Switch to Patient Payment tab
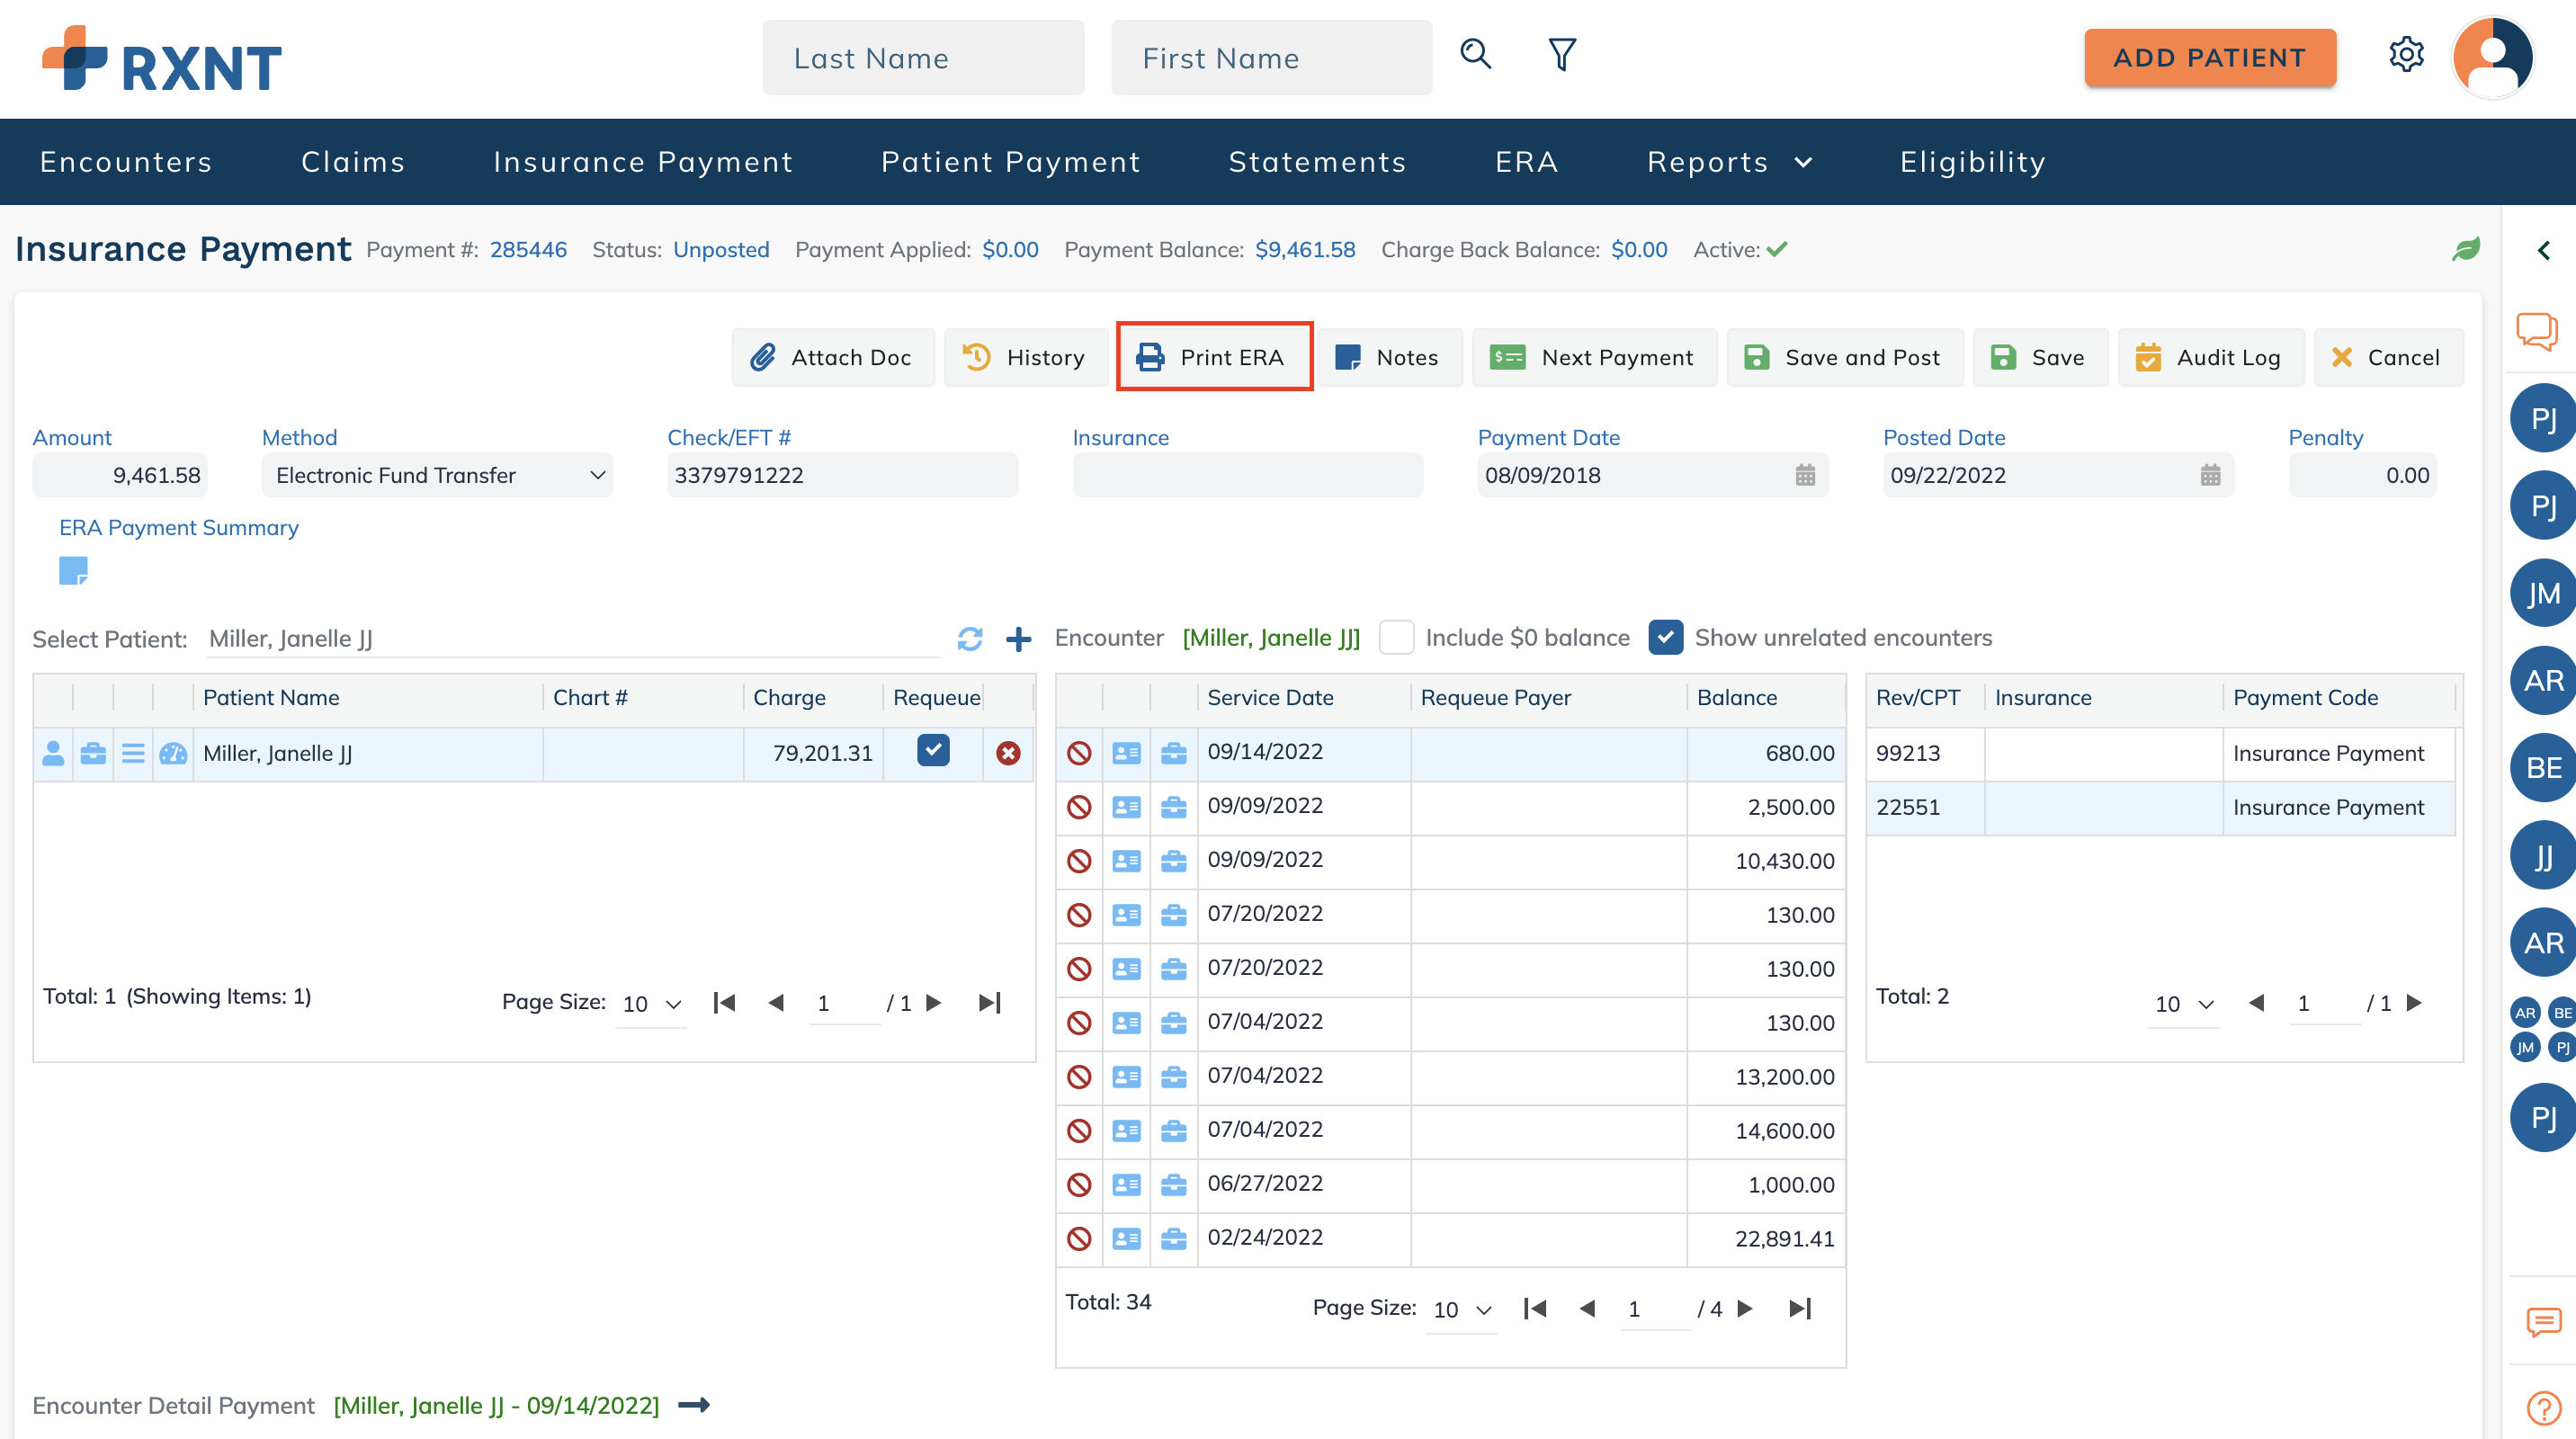Screen dimensions: 2576x1439 pyautogui.click(x=1011, y=162)
